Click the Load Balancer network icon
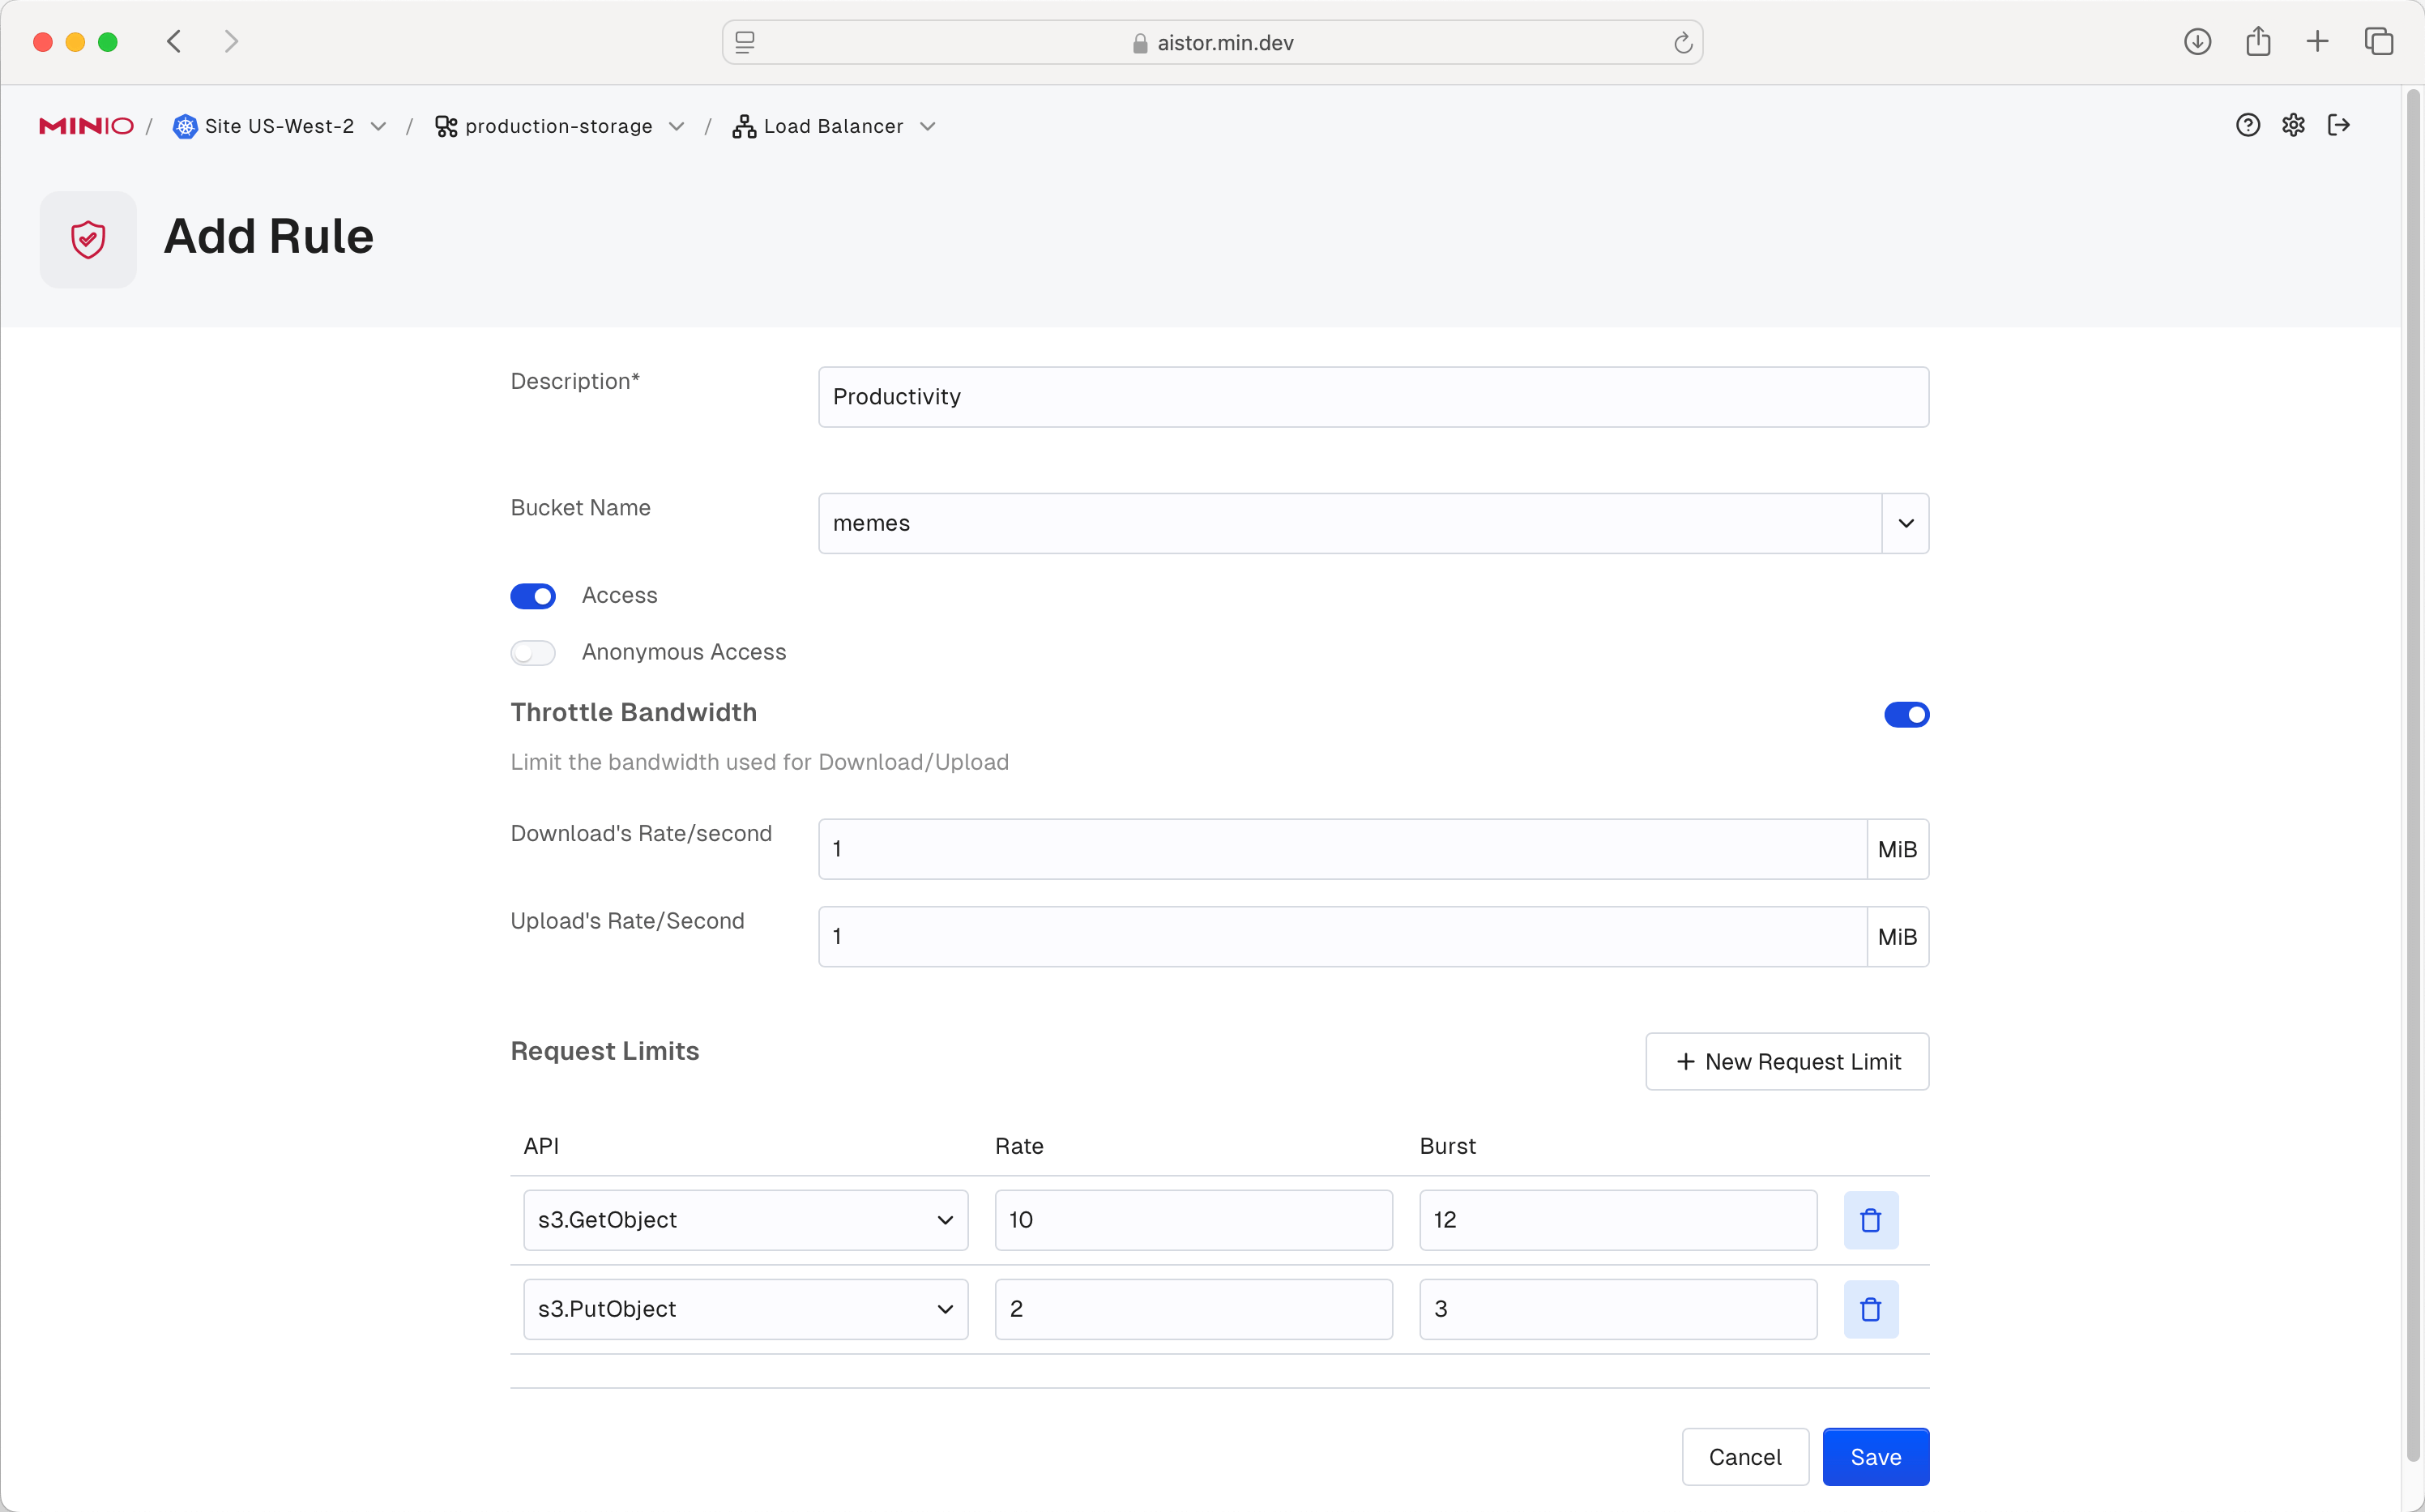Viewport: 2425px width, 1512px height. point(743,126)
